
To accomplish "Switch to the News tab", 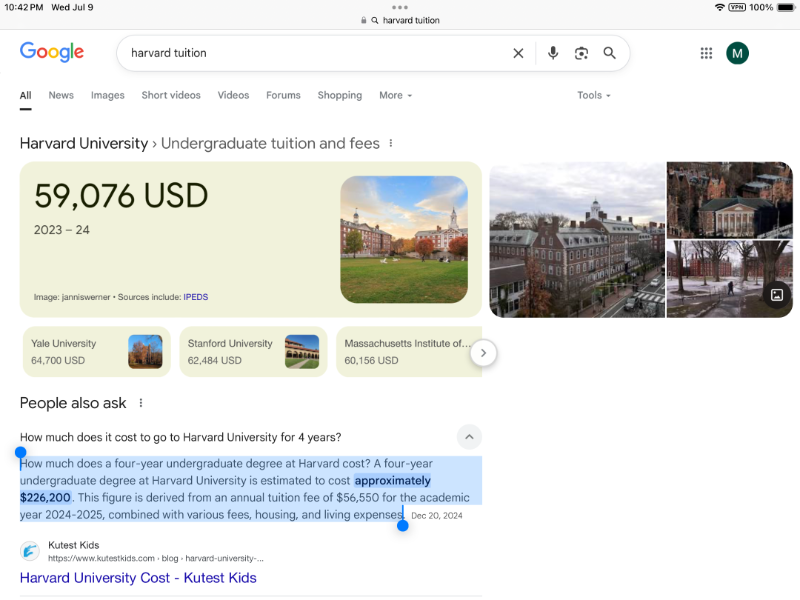I will click(x=61, y=95).
